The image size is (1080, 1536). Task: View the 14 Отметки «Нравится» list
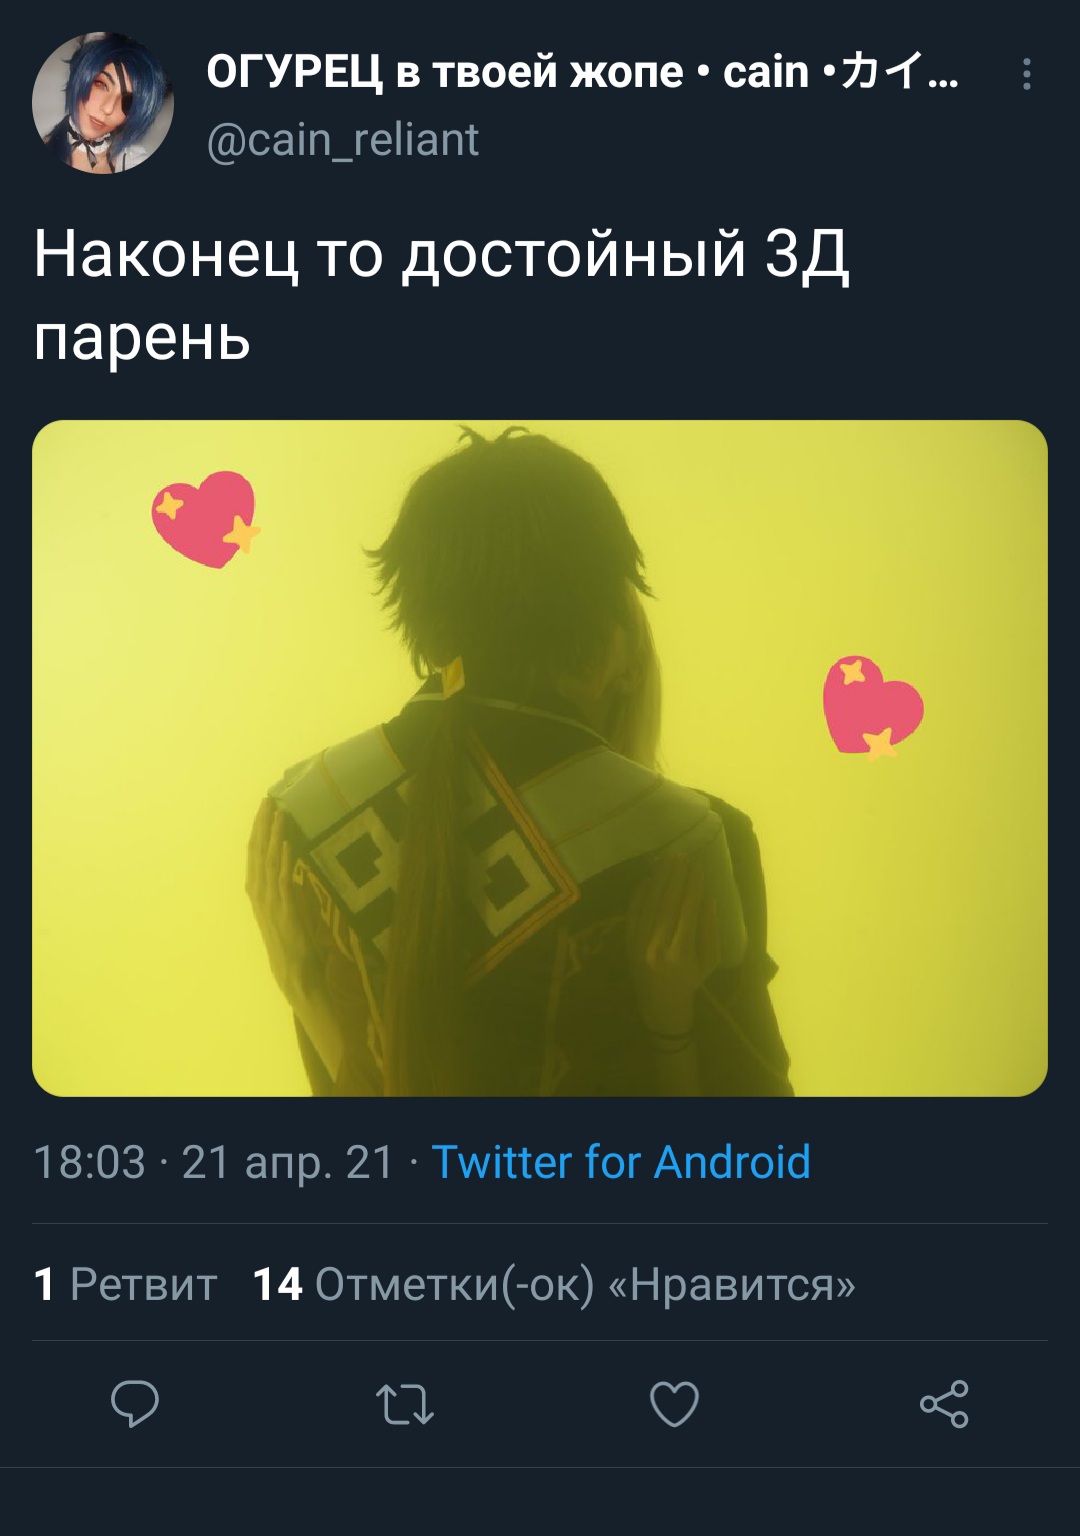tap(554, 1284)
